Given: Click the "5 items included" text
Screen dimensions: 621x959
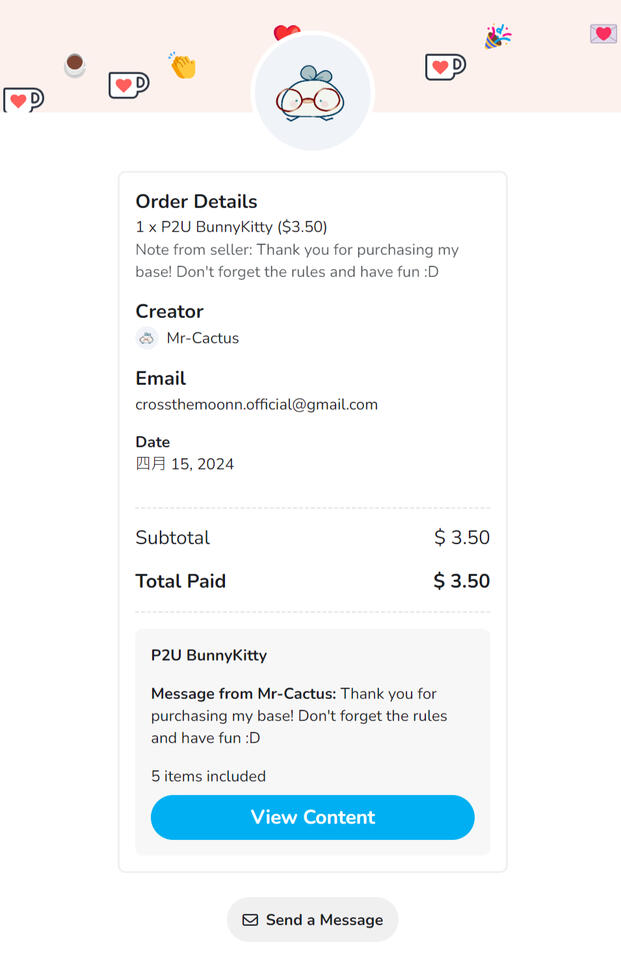Looking at the screenshot, I should tap(208, 776).
